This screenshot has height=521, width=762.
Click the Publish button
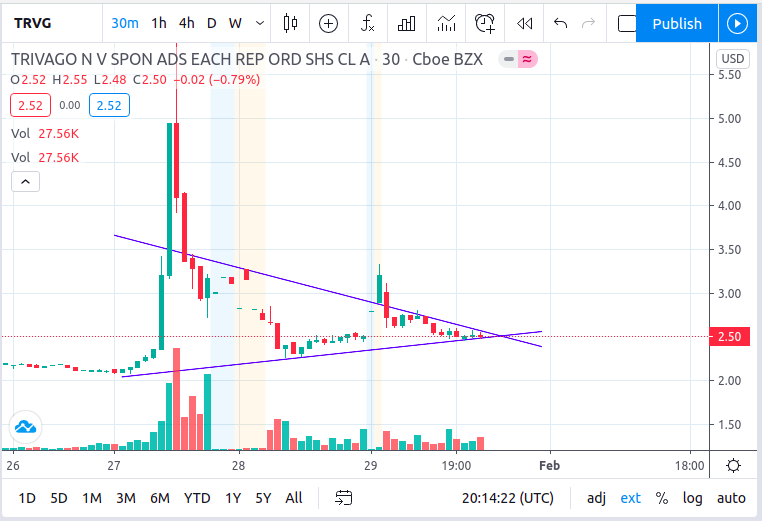point(677,23)
